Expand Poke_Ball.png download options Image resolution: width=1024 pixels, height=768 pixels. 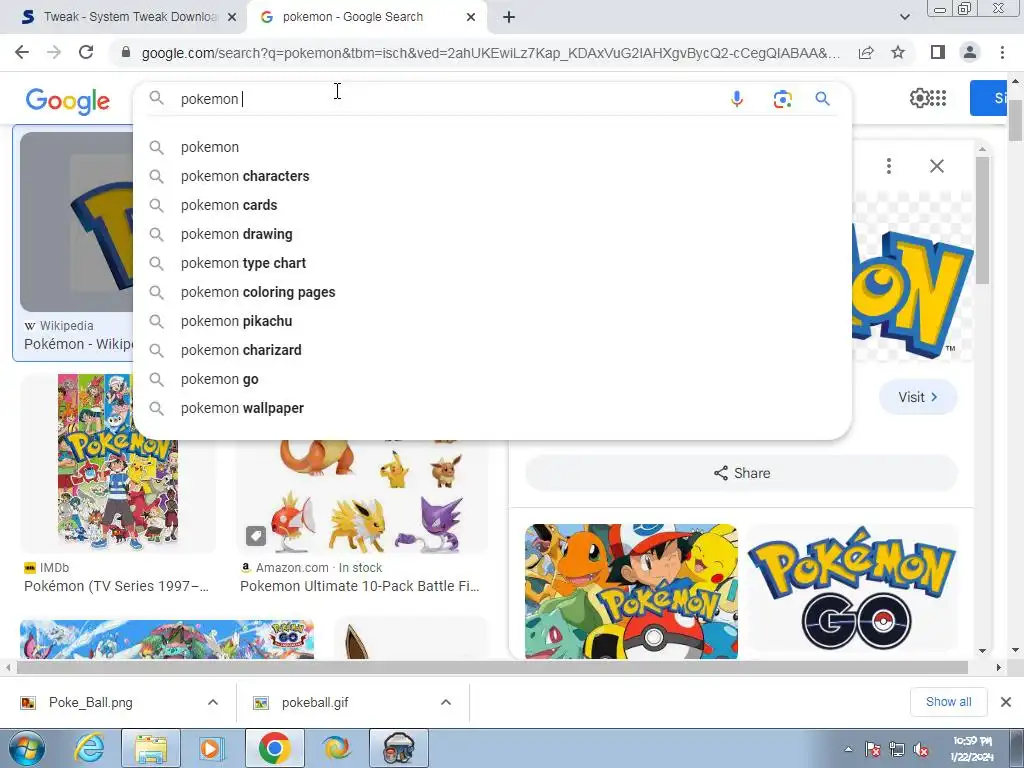pyautogui.click(x=212, y=702)
